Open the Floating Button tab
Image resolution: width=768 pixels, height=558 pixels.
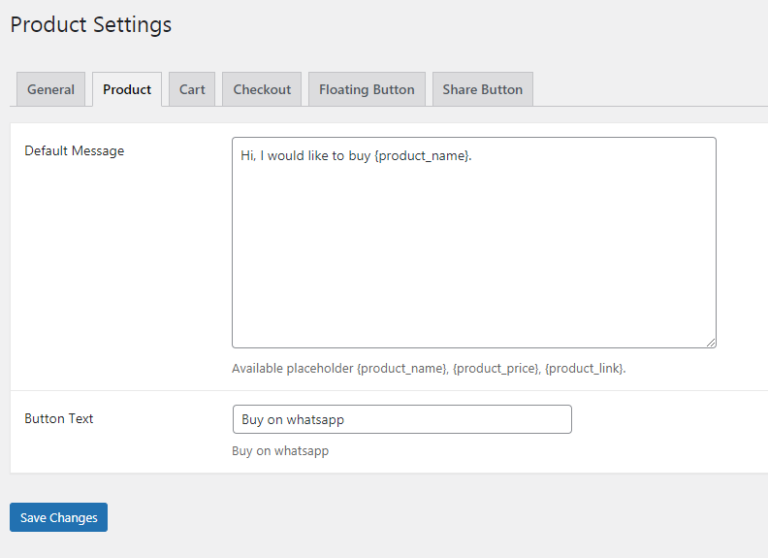pos(367,89)
